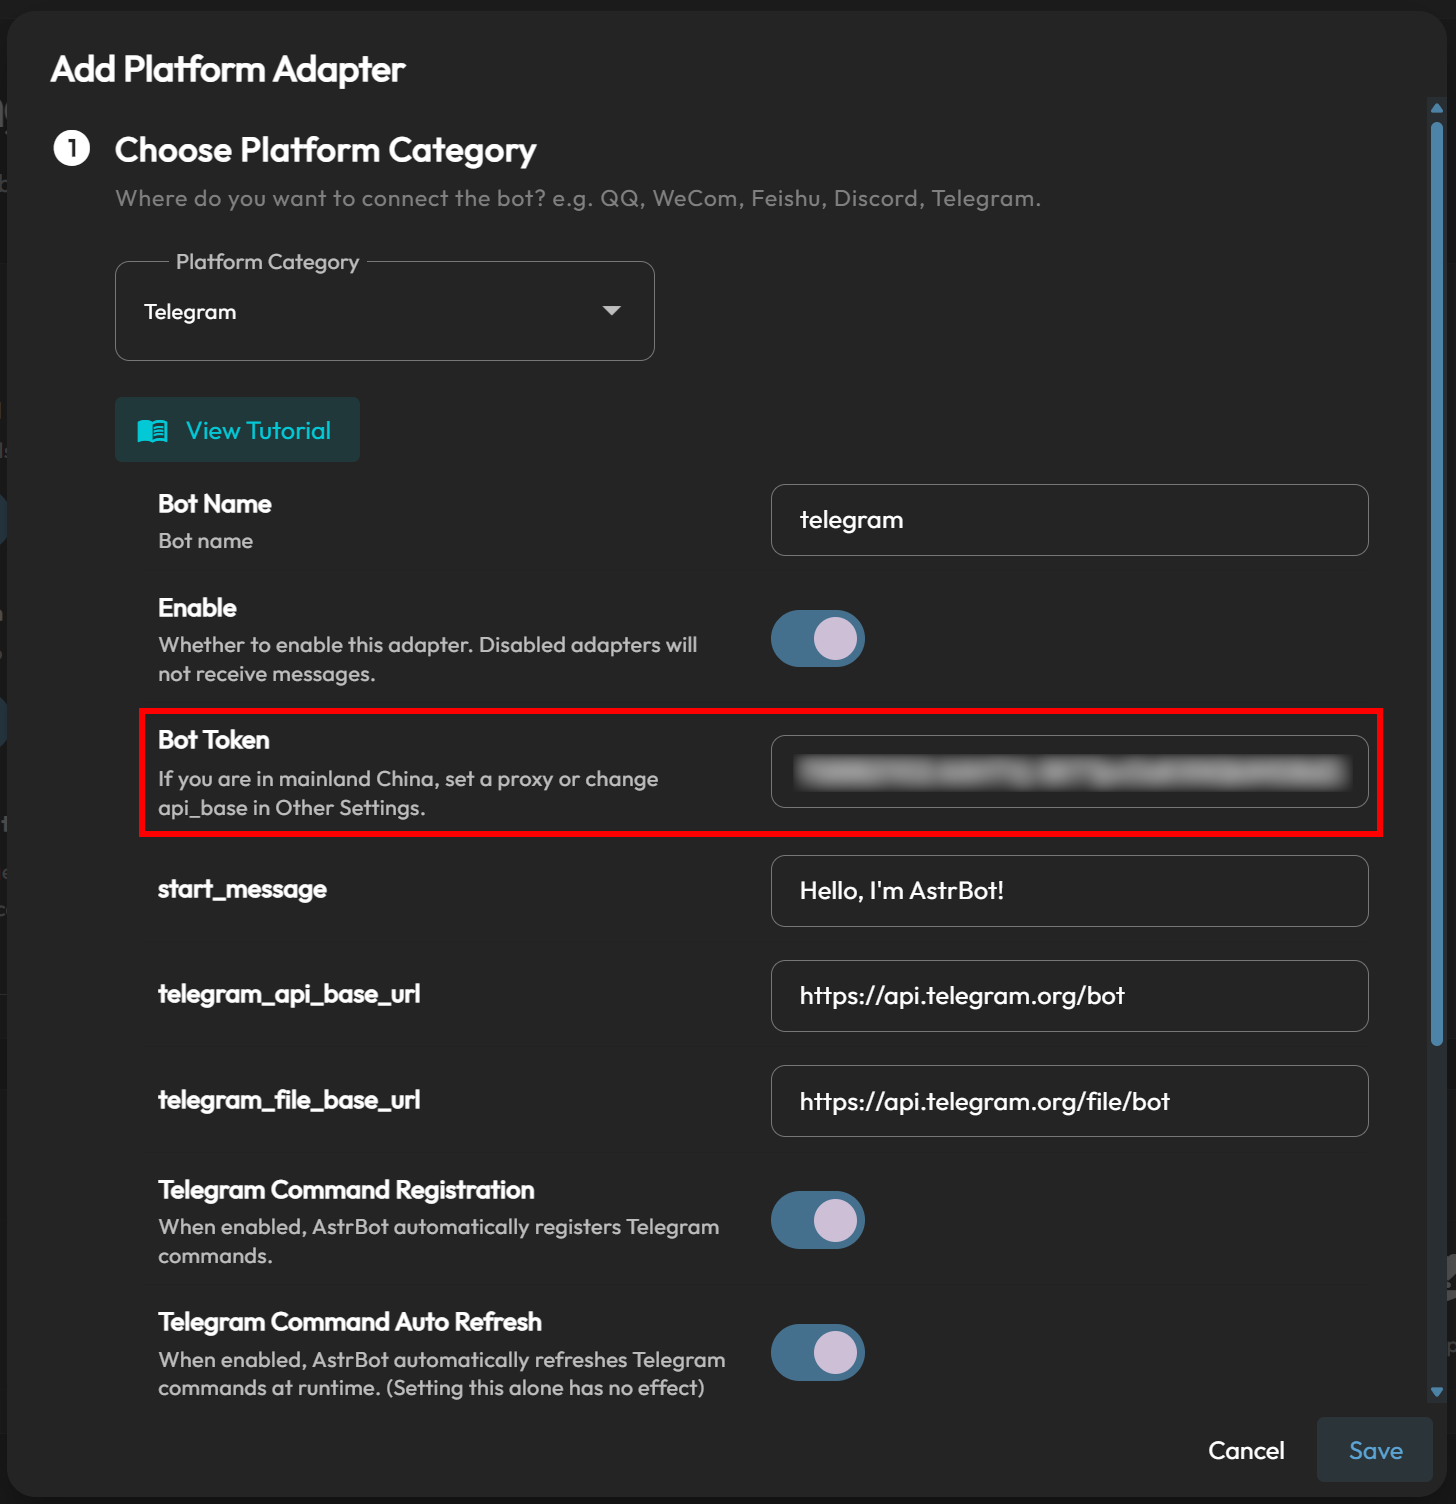
Task: Focus the Bot Token input field
Action: click(x=1069, y=771)
